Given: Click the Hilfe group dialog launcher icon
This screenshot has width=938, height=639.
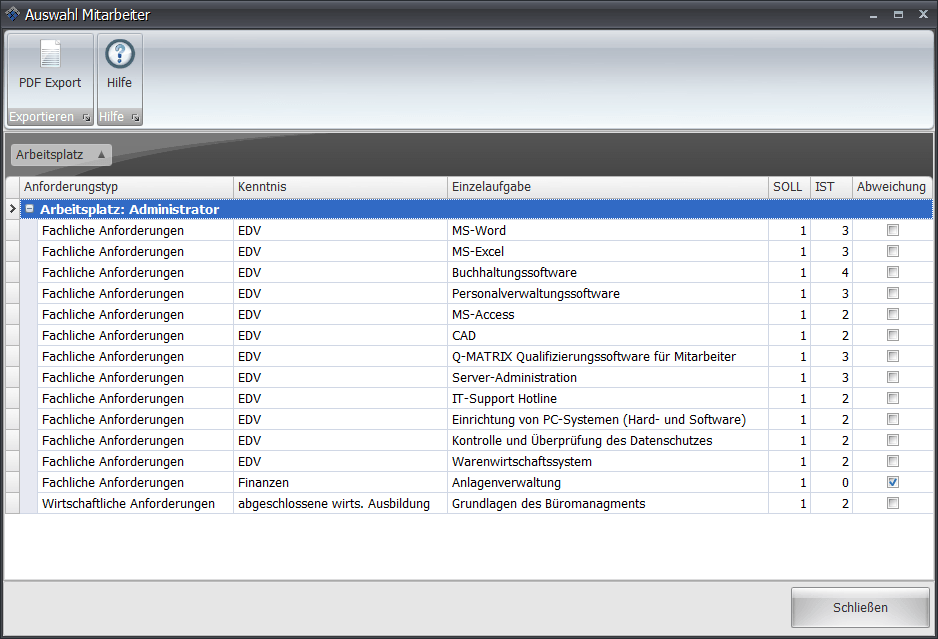Looking at the screenshot, I should [136, 117].
